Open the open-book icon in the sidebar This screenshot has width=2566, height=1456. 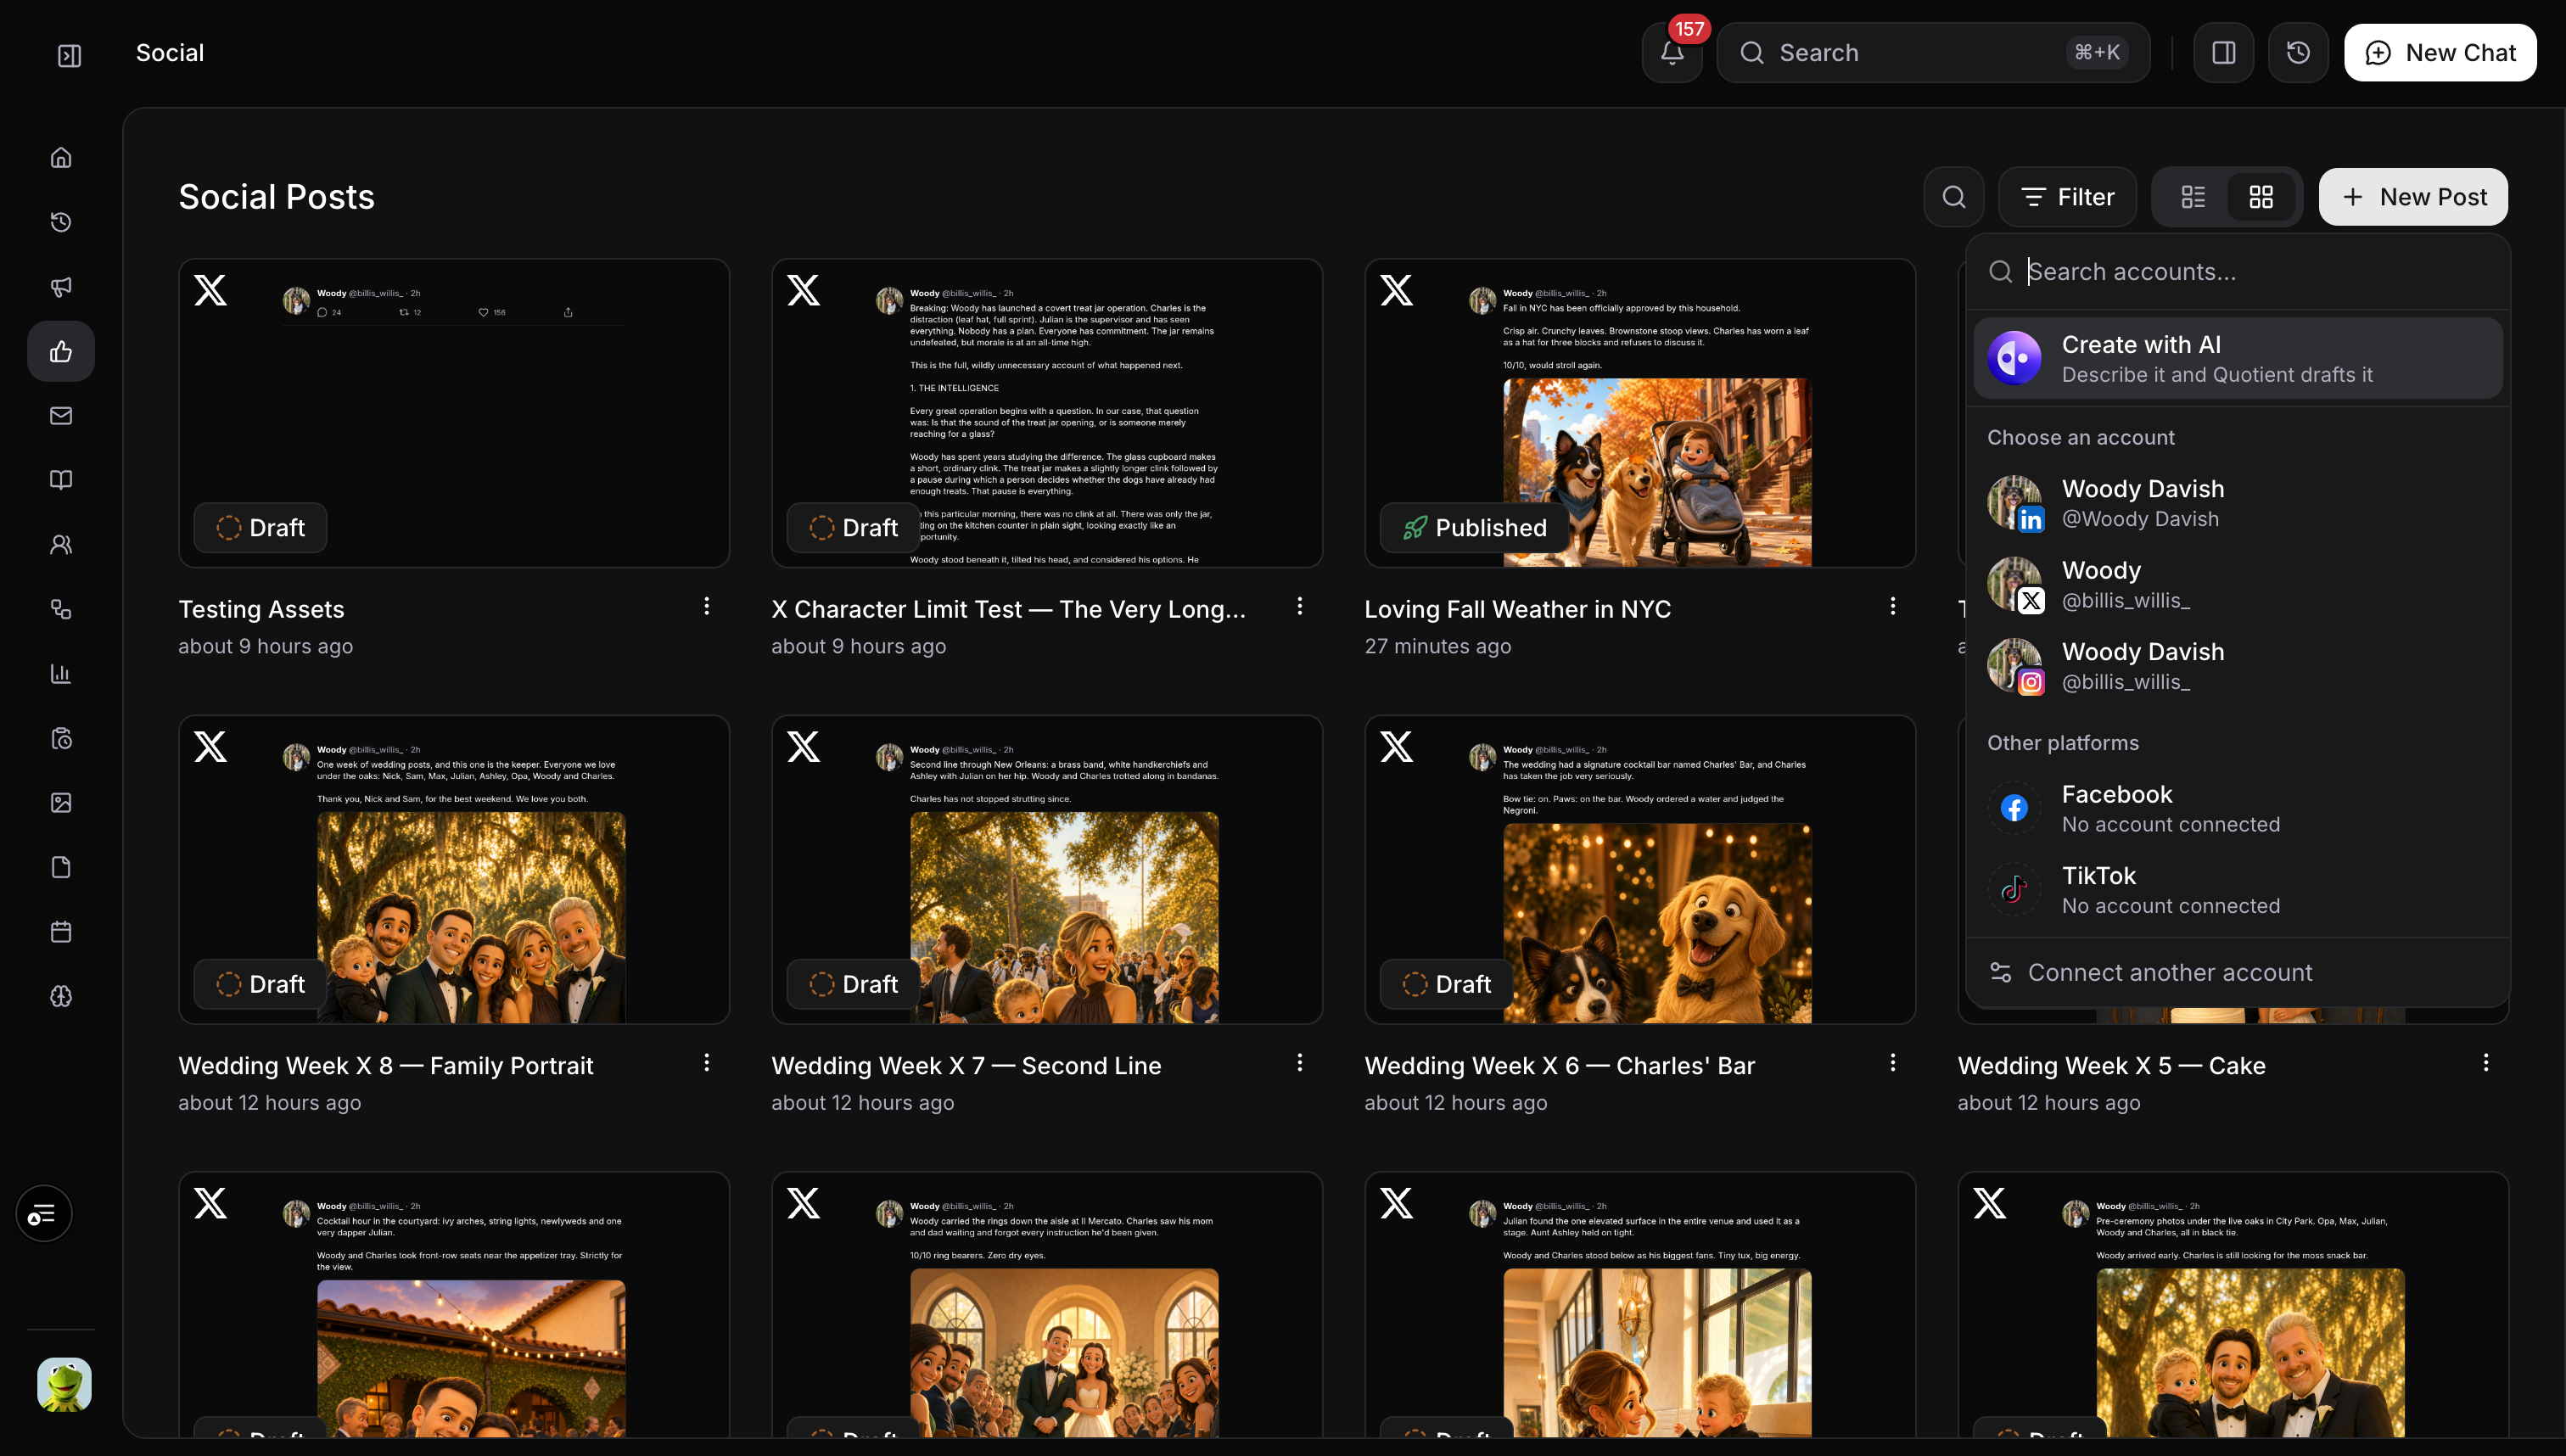tap(61, 480)
